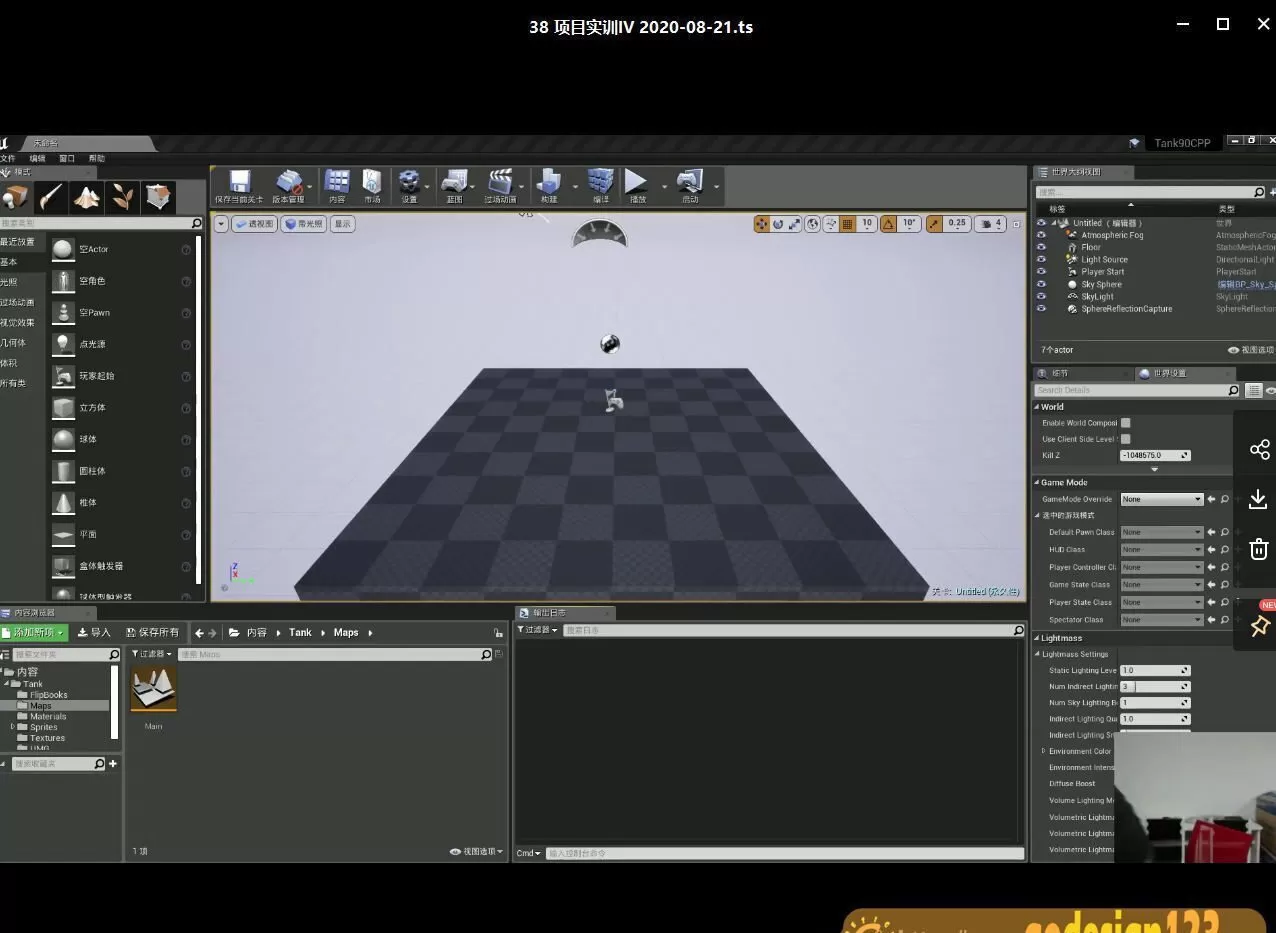Image resolution: width=1276 pixels, height=933 pixels.
Task: Open the GameMode Override None dropdown
Action: (x=1161, y=498)
